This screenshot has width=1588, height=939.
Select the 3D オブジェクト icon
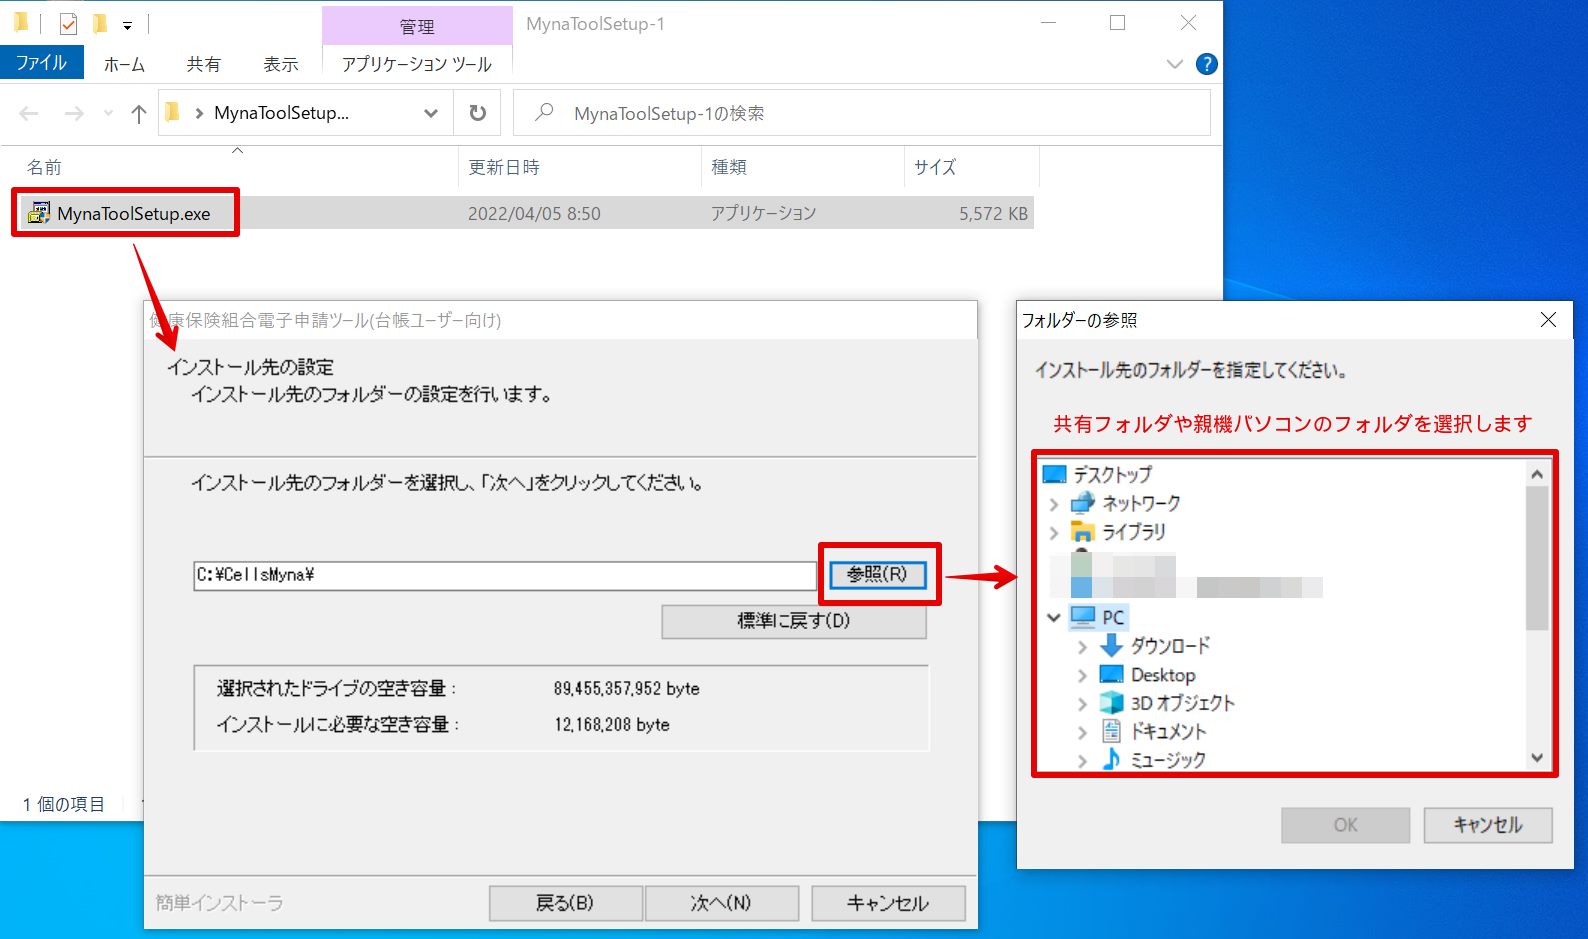[1111, 703]
